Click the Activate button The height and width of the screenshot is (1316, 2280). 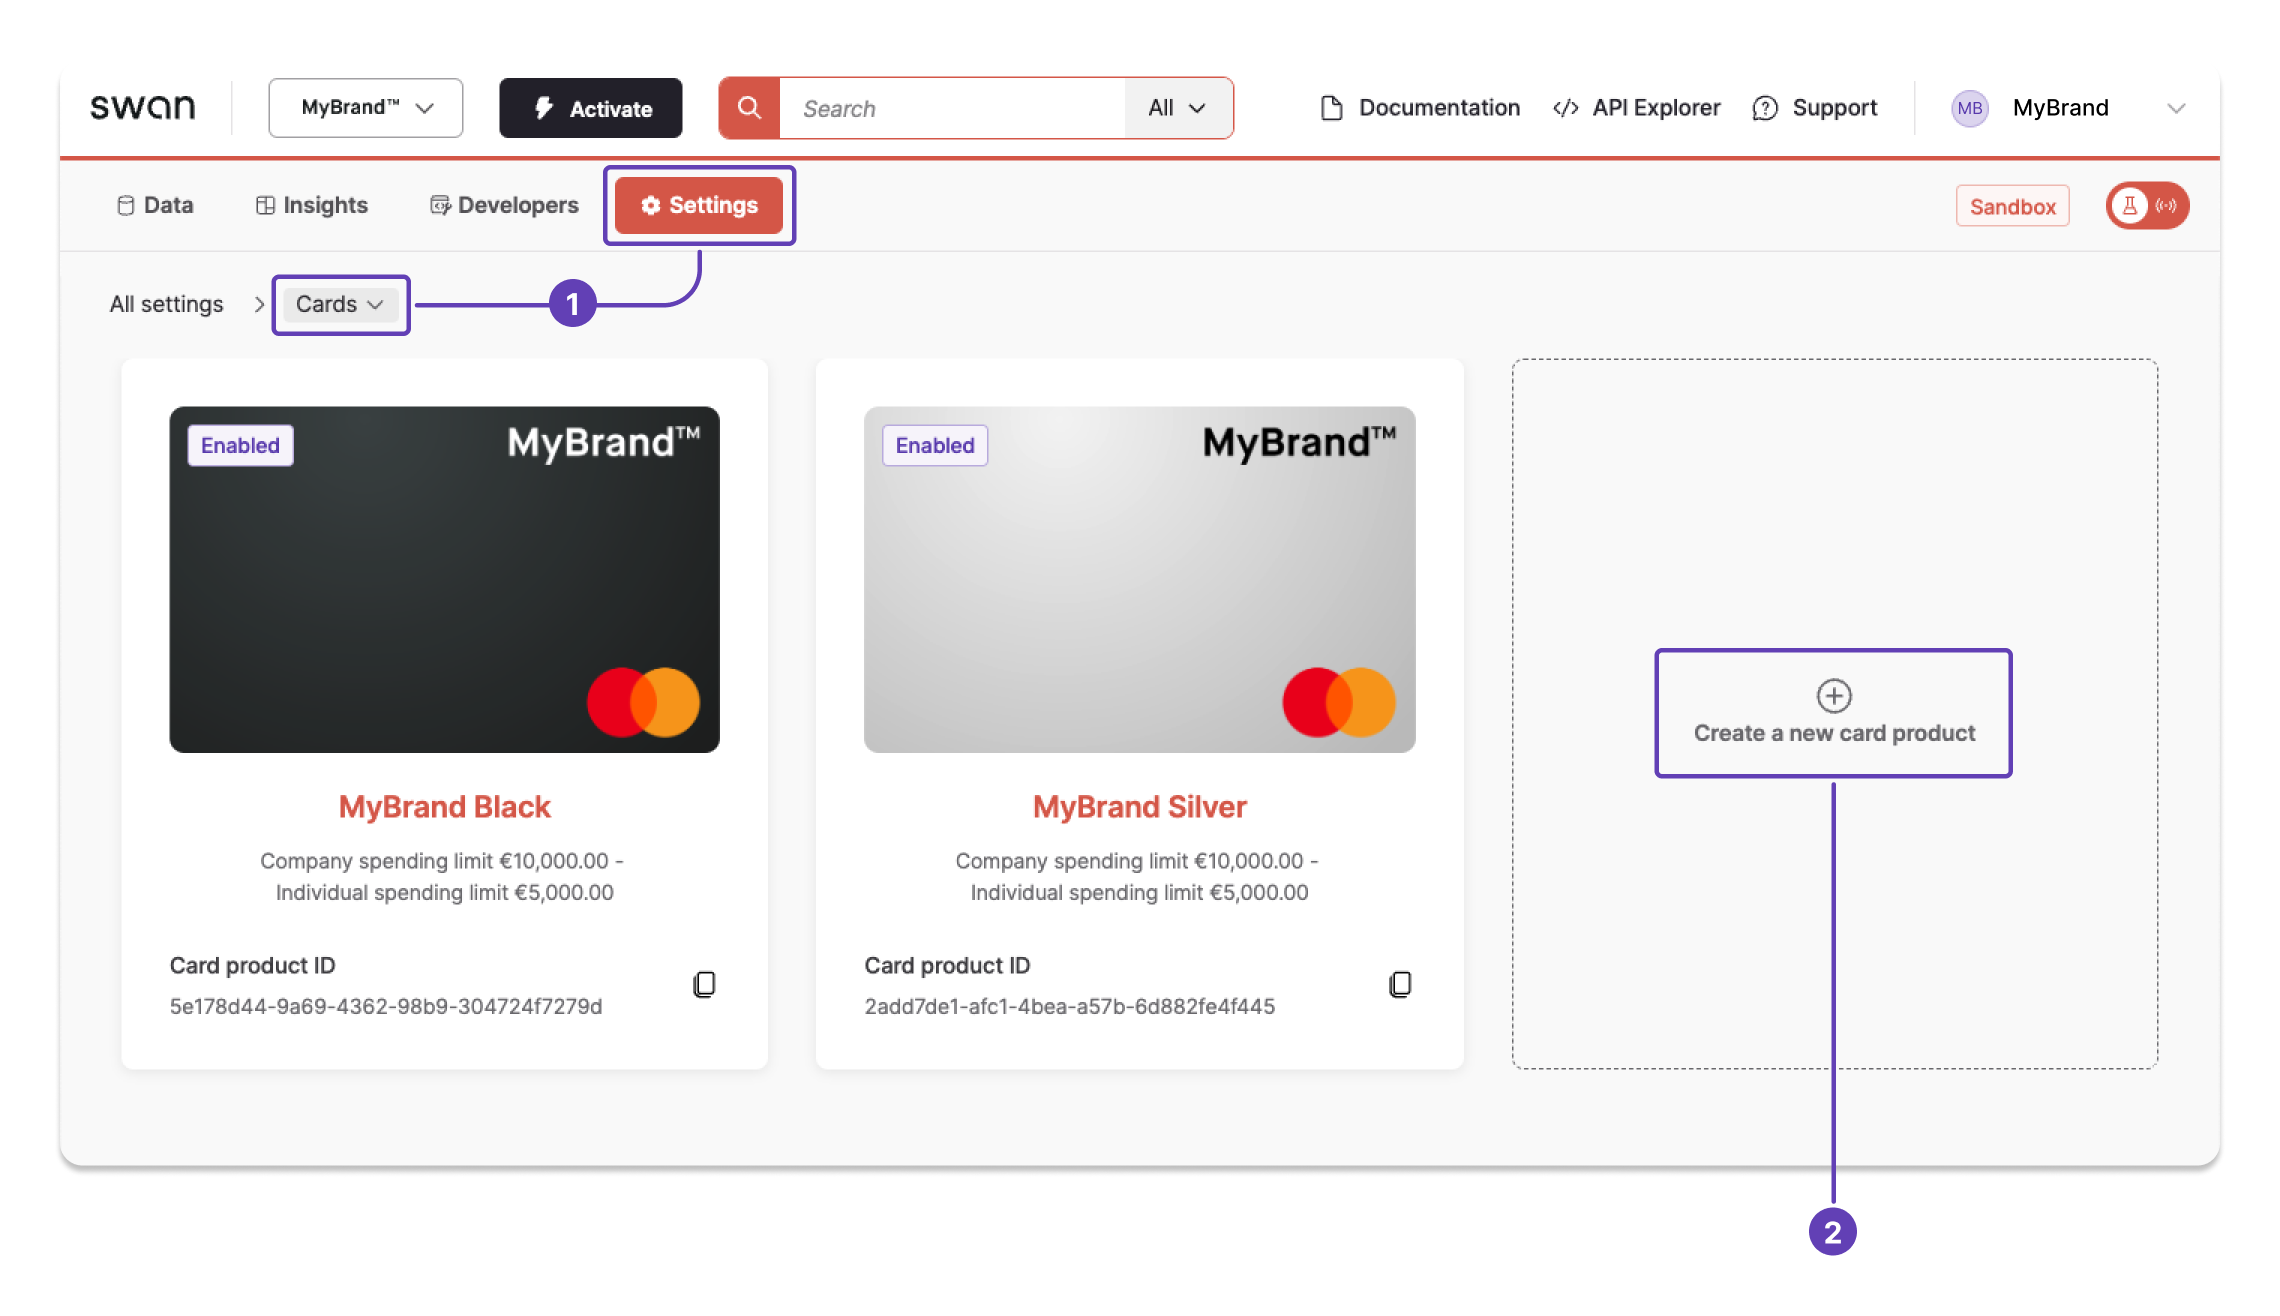click(592, 108)
